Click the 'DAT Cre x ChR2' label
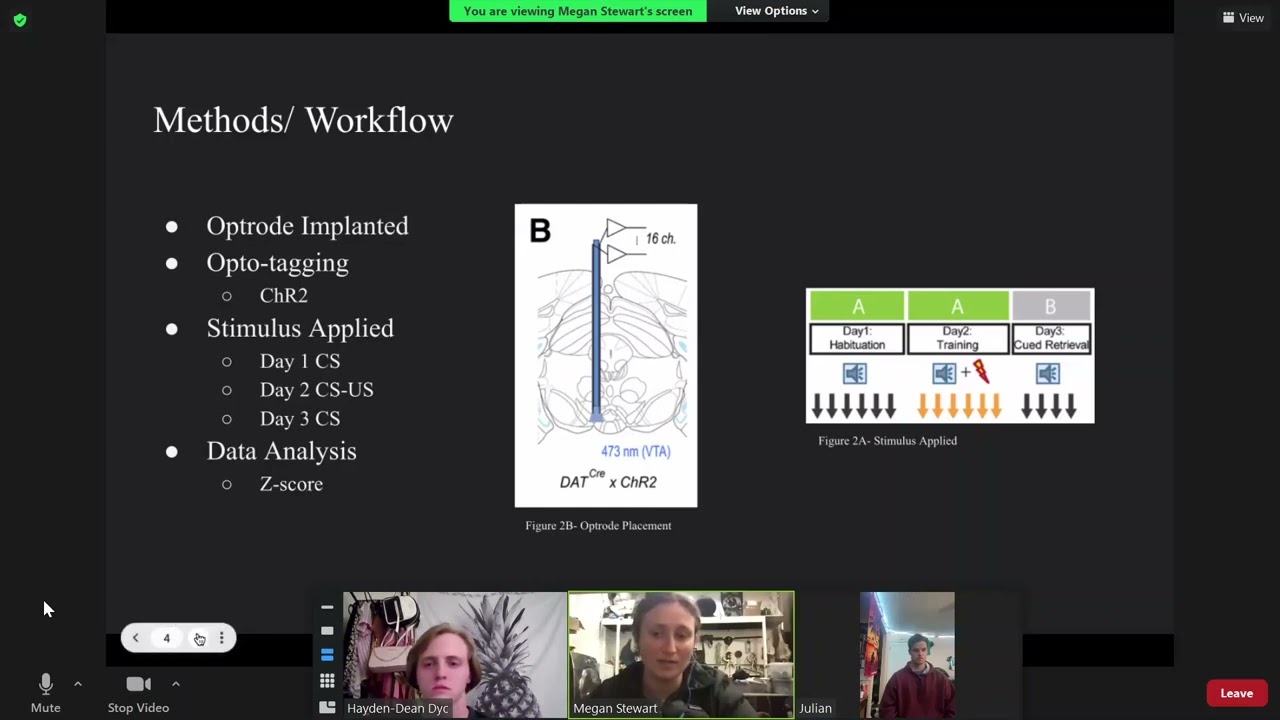The image size is (1280, 720). [608, 480]
